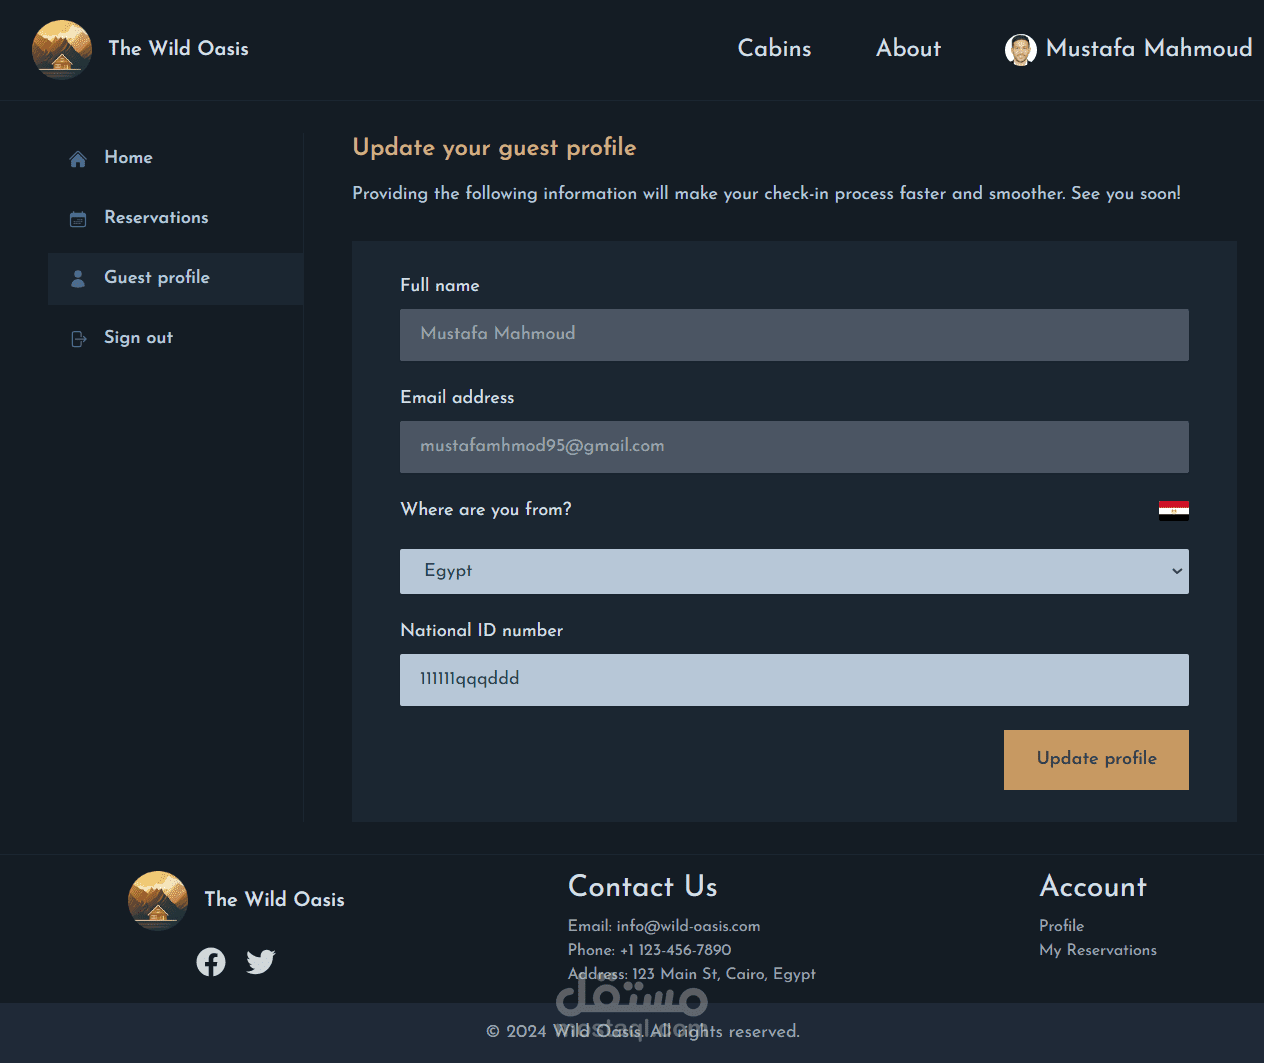Screen dimensions: 1264x1063
Task: Go to the About page
Action: click(x=908, y=48)
